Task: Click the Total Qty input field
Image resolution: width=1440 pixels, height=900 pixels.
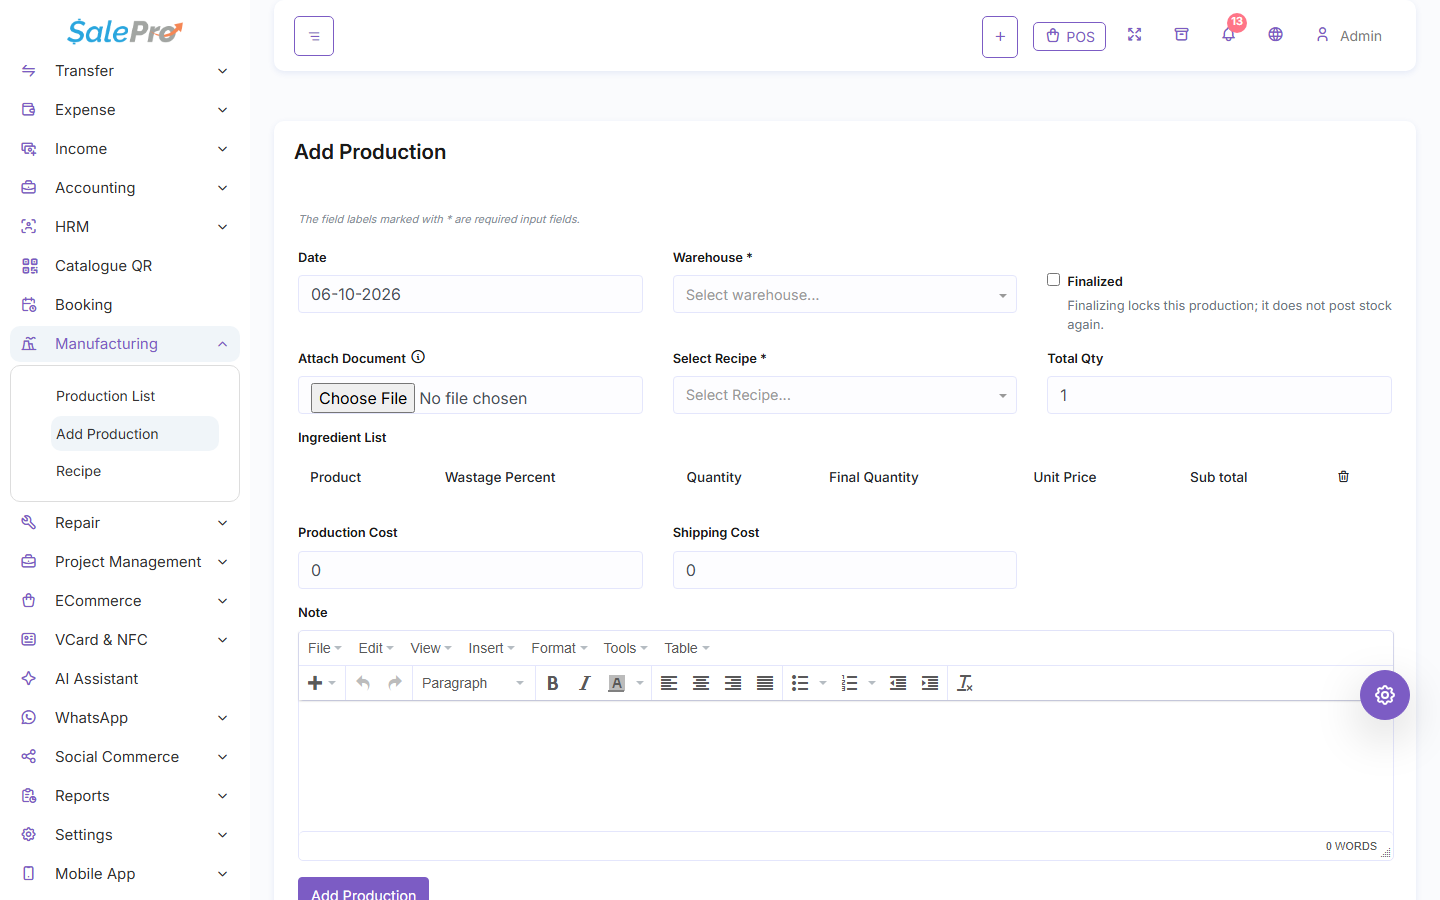Action: 1219,395
